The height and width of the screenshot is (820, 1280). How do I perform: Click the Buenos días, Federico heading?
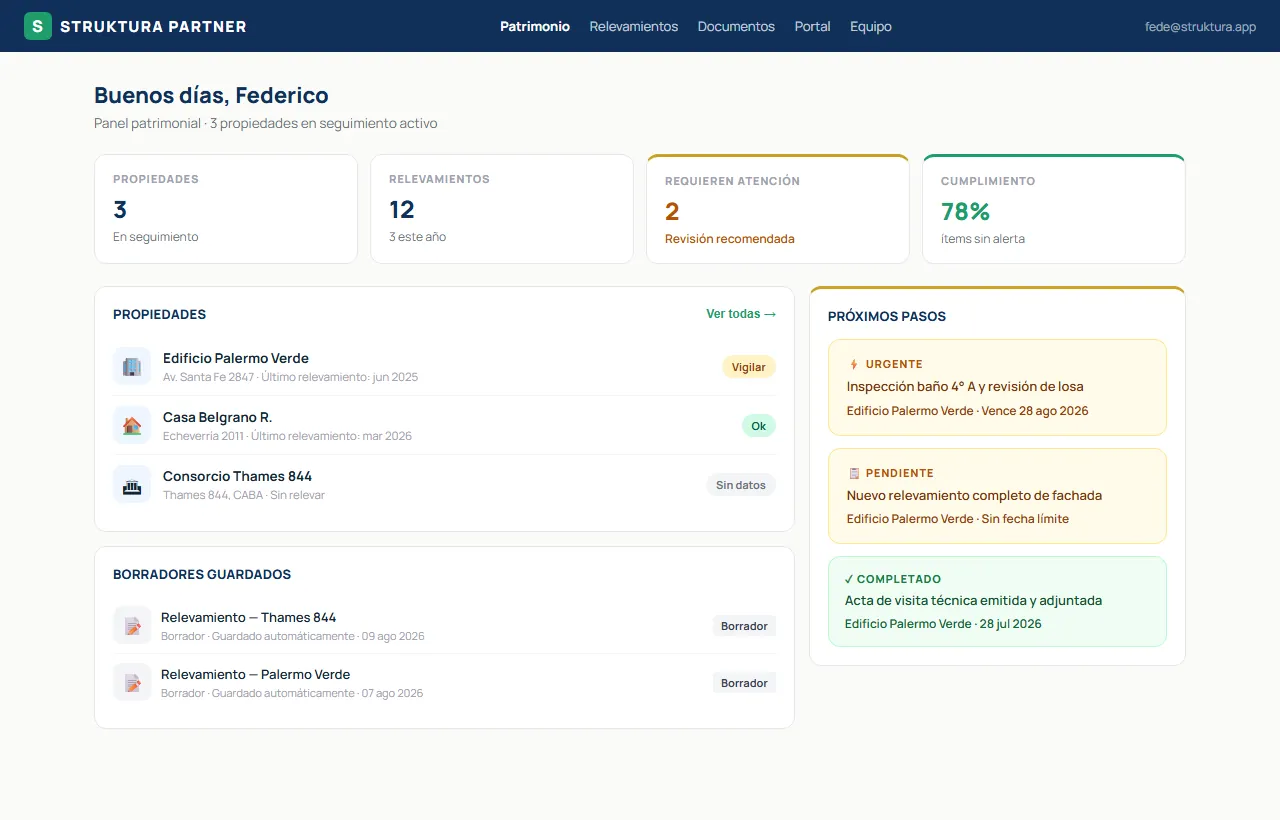(211, 96)
